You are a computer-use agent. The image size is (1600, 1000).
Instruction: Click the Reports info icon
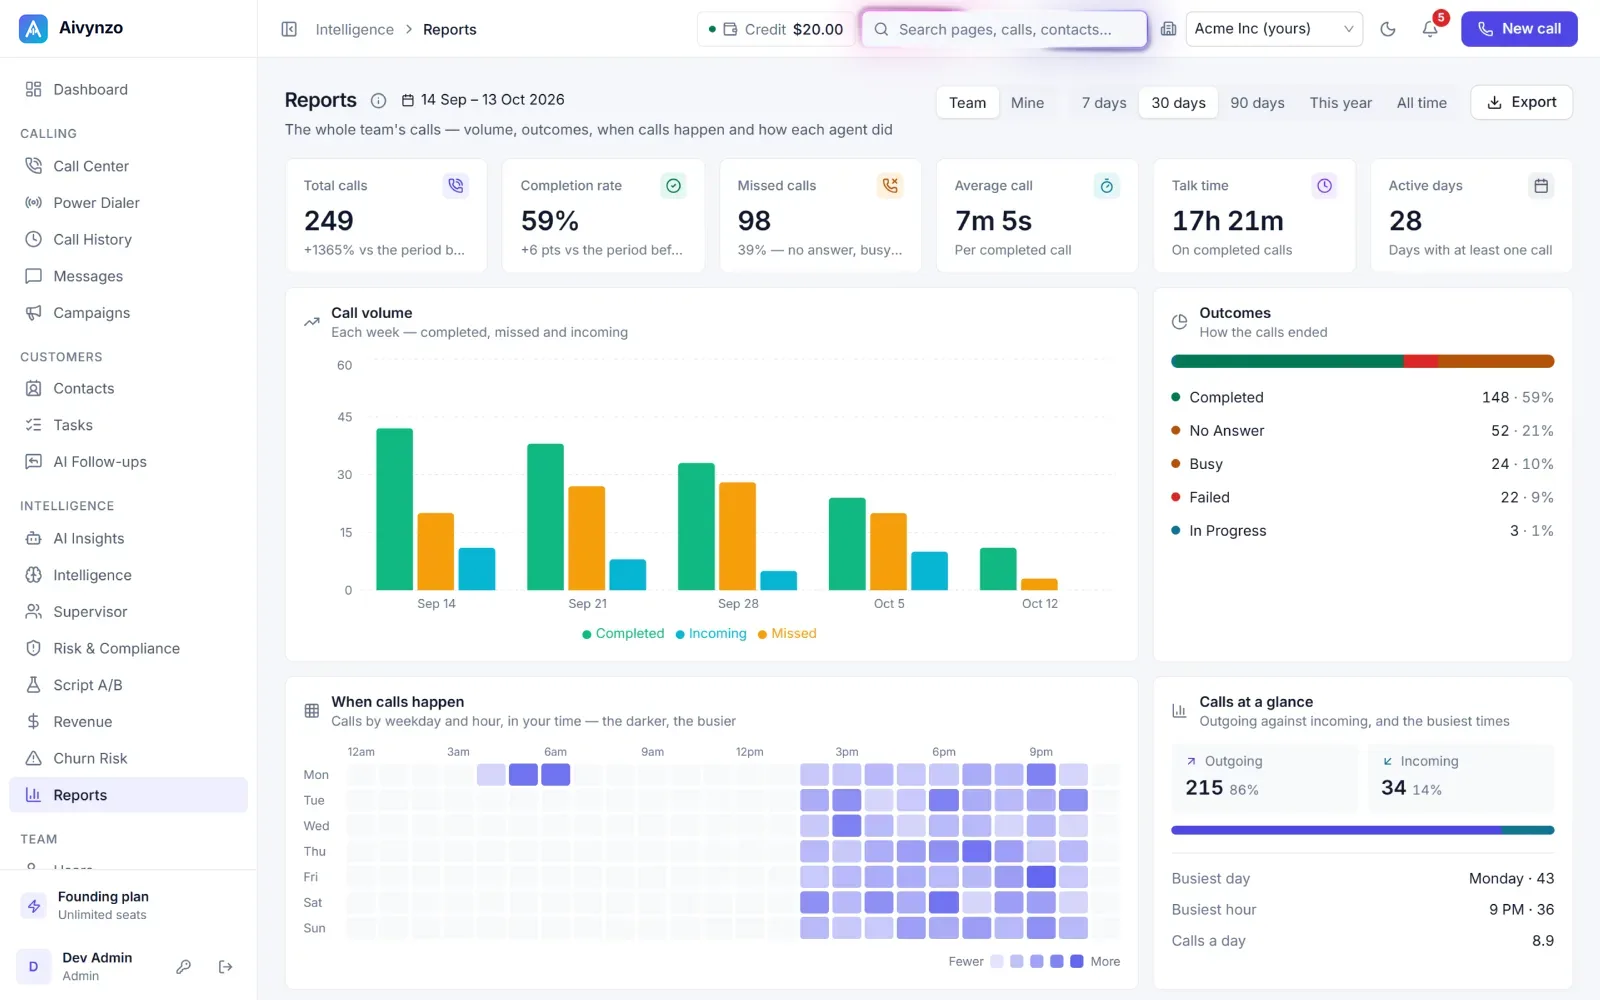tap(378, 100)
